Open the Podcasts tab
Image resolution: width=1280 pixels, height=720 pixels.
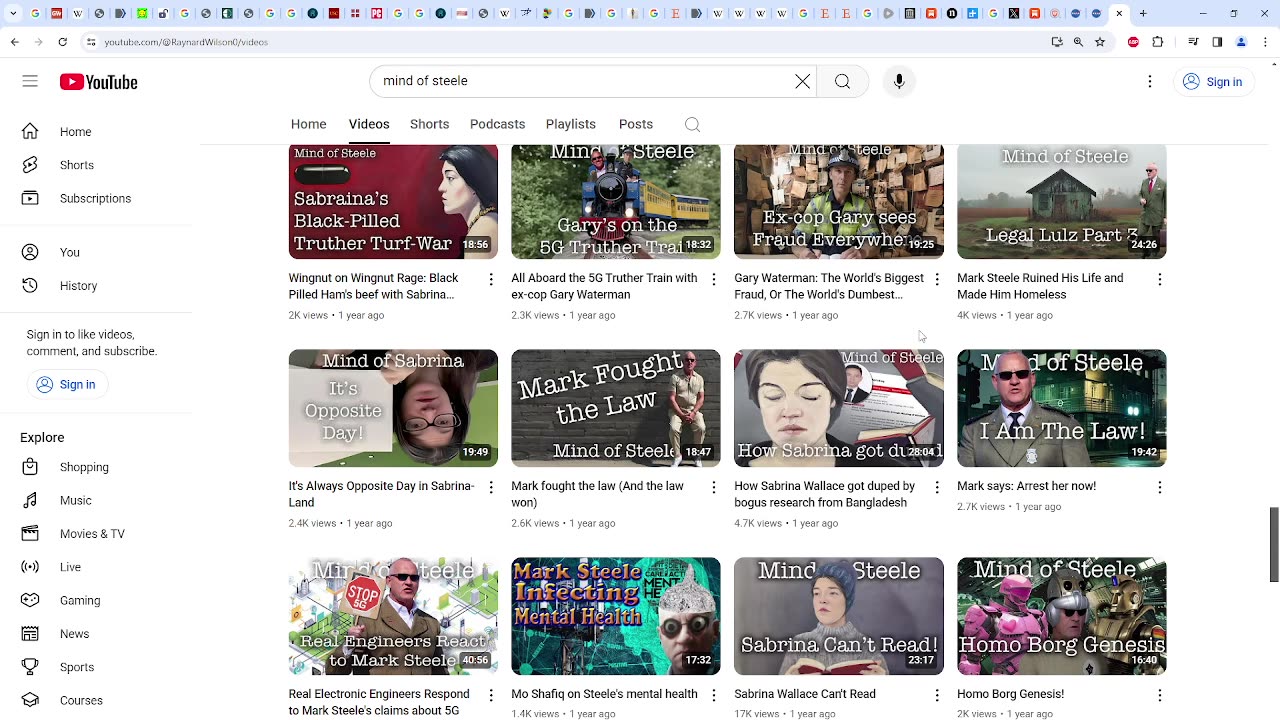(x=497, y=124)
